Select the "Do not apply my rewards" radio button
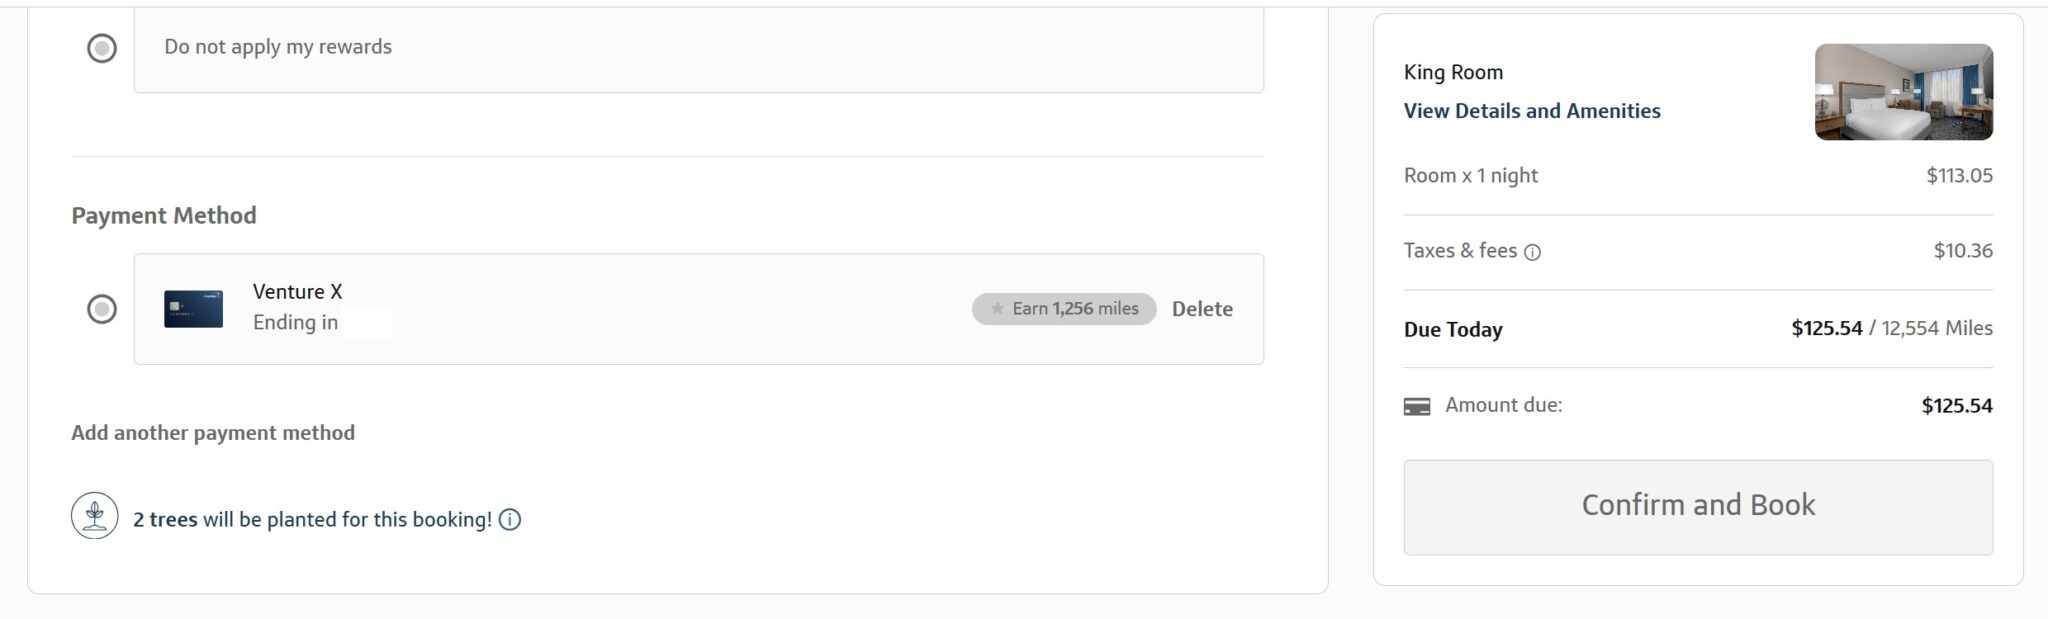Image resolution: width=2048 pixels, height=619 pixels. pos(102,48)
